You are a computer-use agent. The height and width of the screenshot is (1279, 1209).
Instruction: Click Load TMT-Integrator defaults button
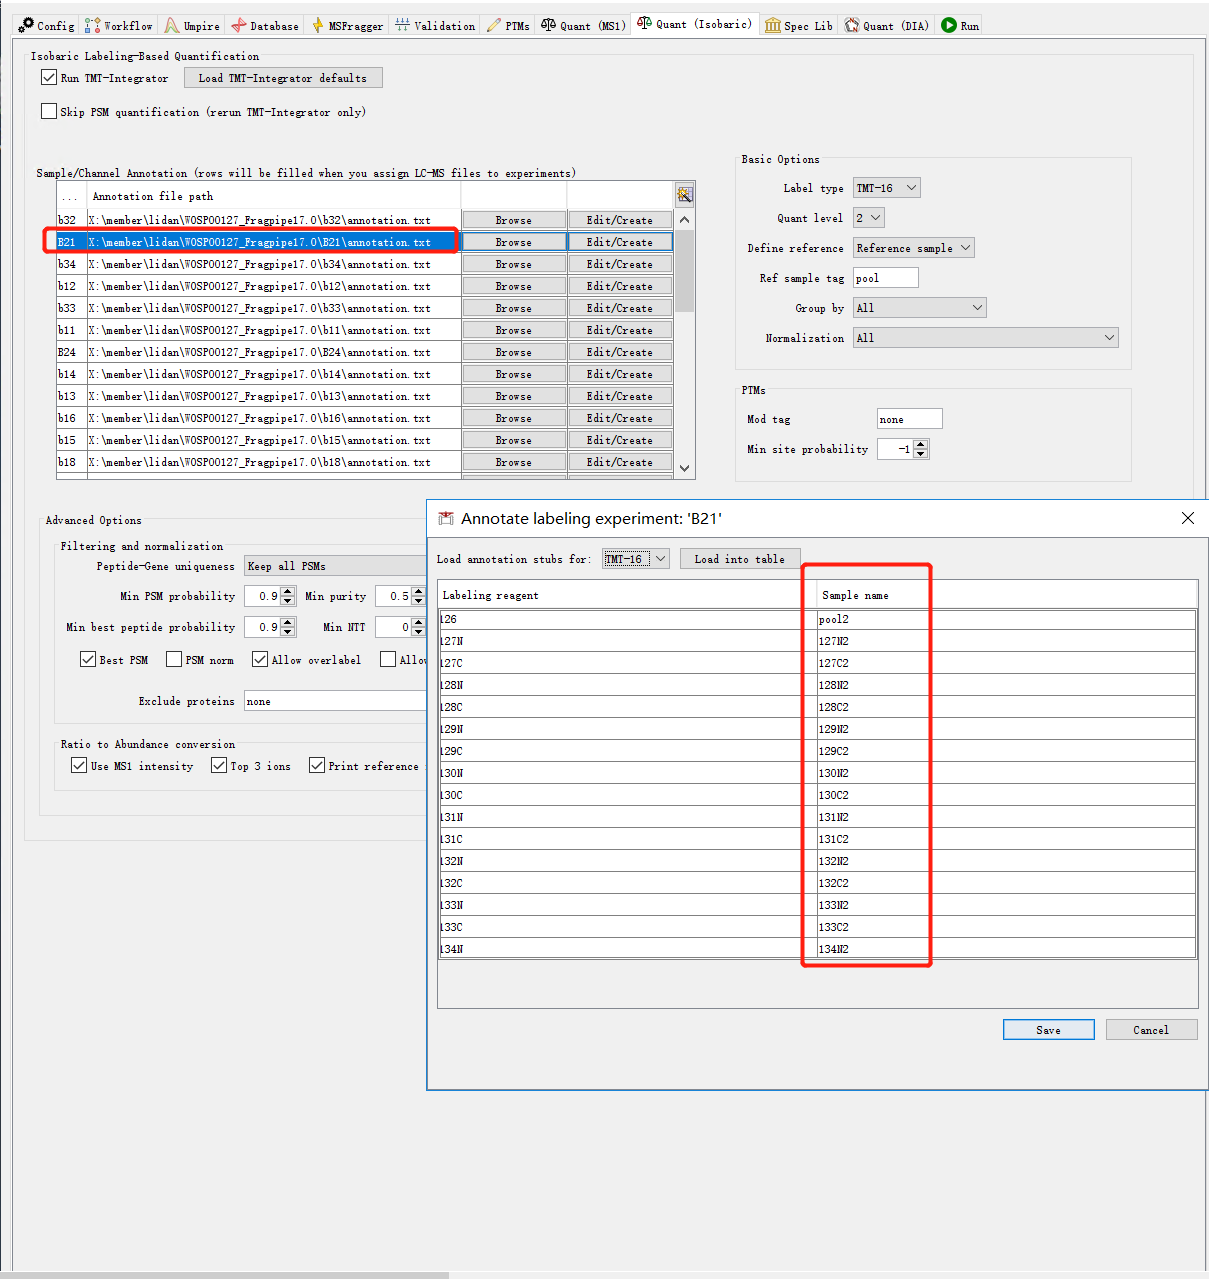tap(283, 77)
